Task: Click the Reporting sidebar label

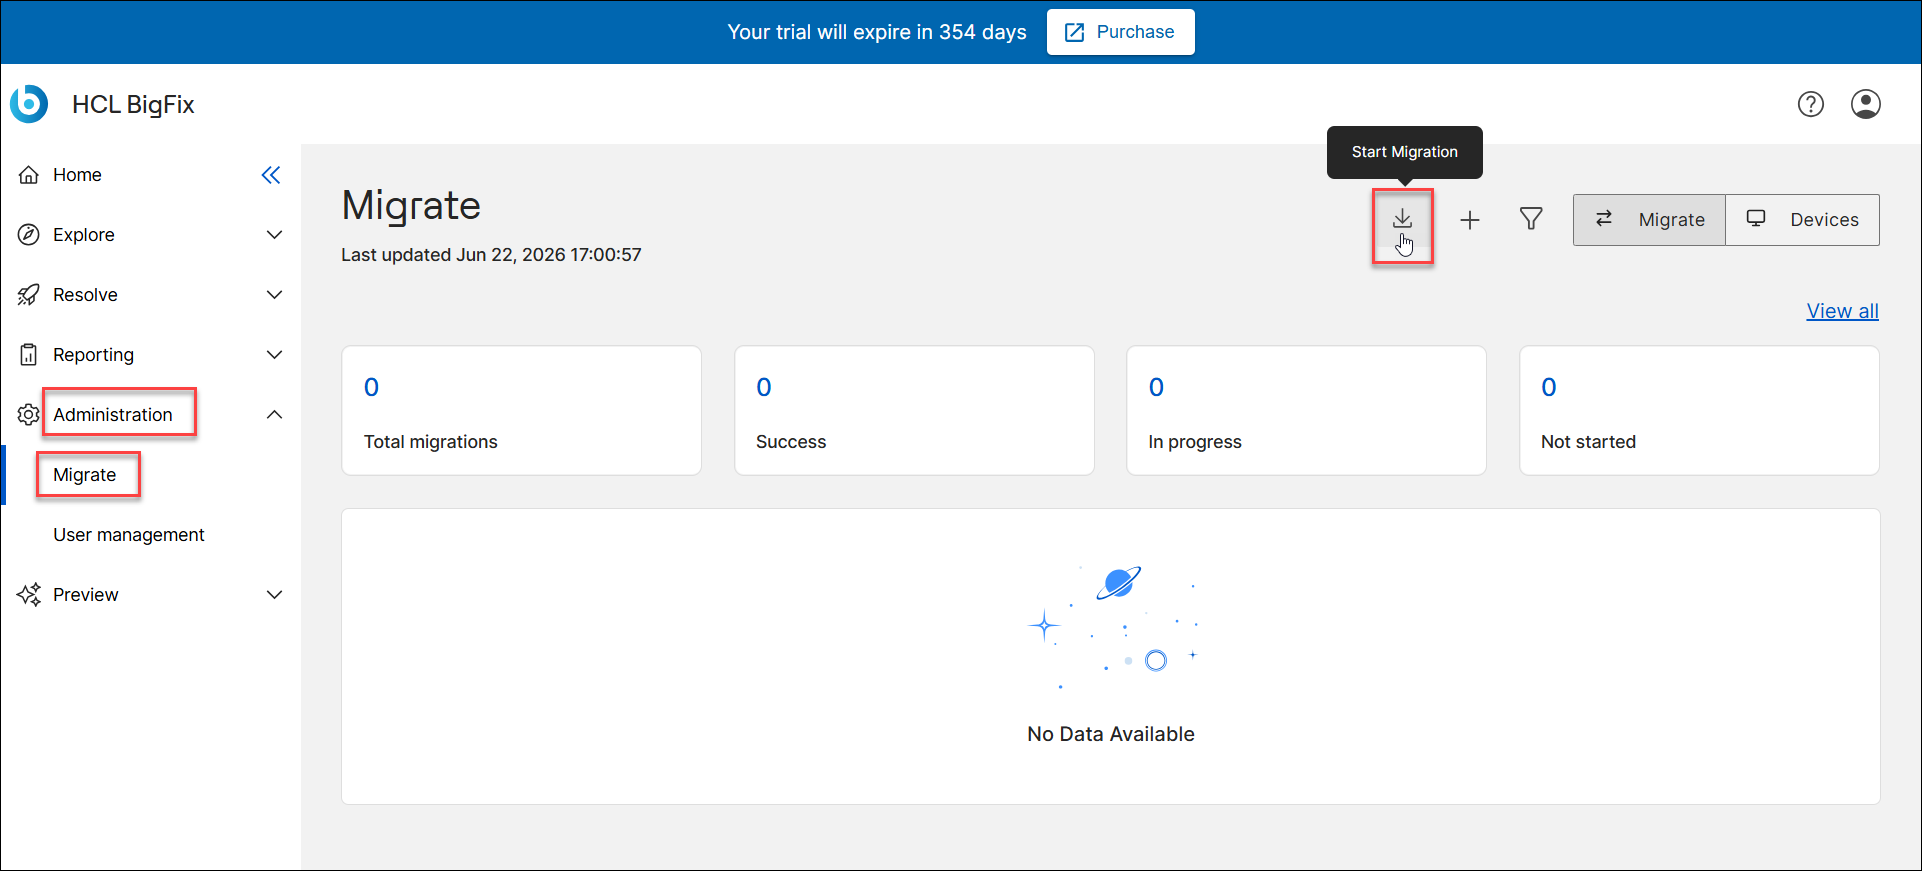Action: 93,355
